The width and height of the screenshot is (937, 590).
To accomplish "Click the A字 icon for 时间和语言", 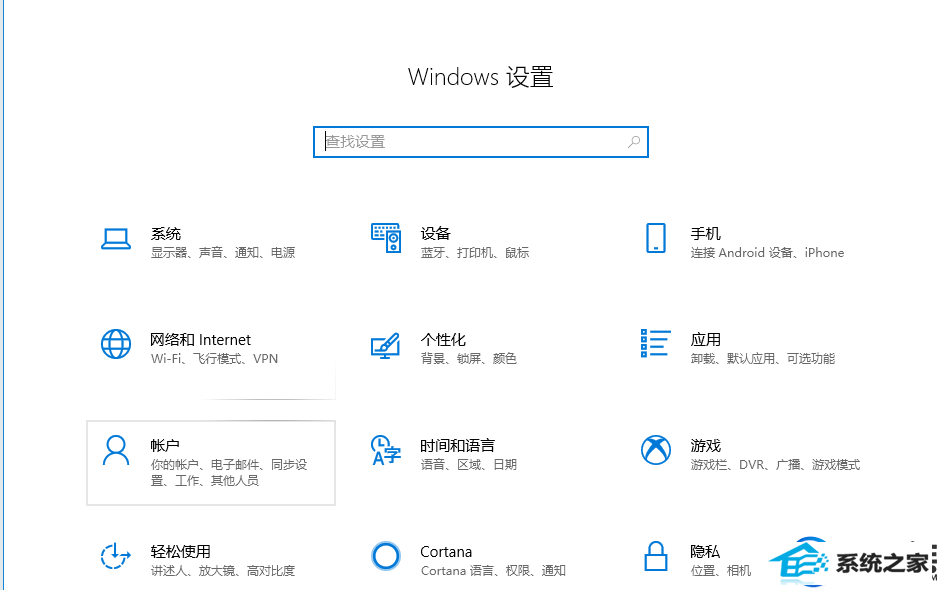I will (385, 450).
